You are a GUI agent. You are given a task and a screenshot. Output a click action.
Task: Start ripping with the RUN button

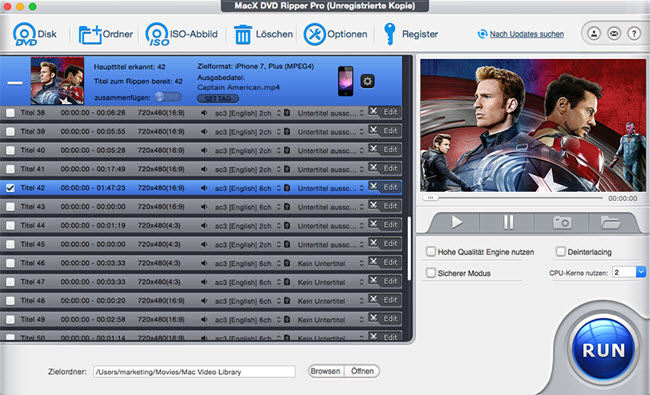tap(603, 349)
